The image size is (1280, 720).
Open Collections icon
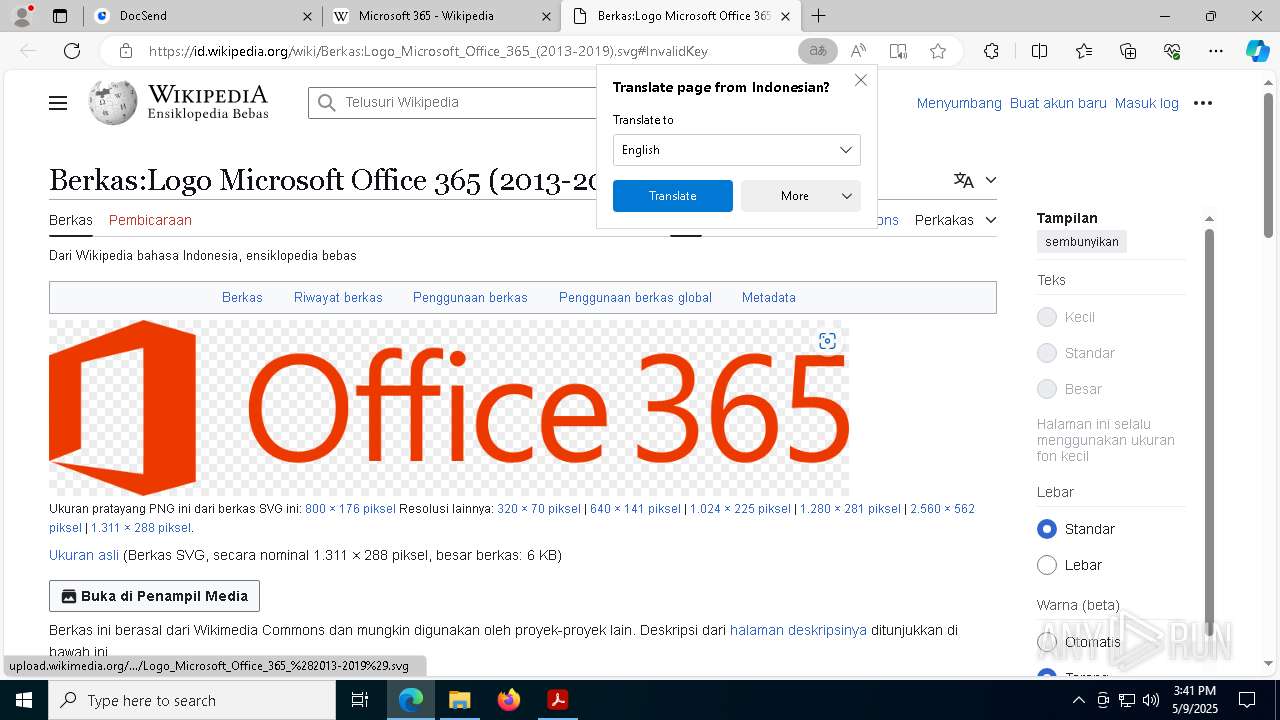click(1128, 51)
